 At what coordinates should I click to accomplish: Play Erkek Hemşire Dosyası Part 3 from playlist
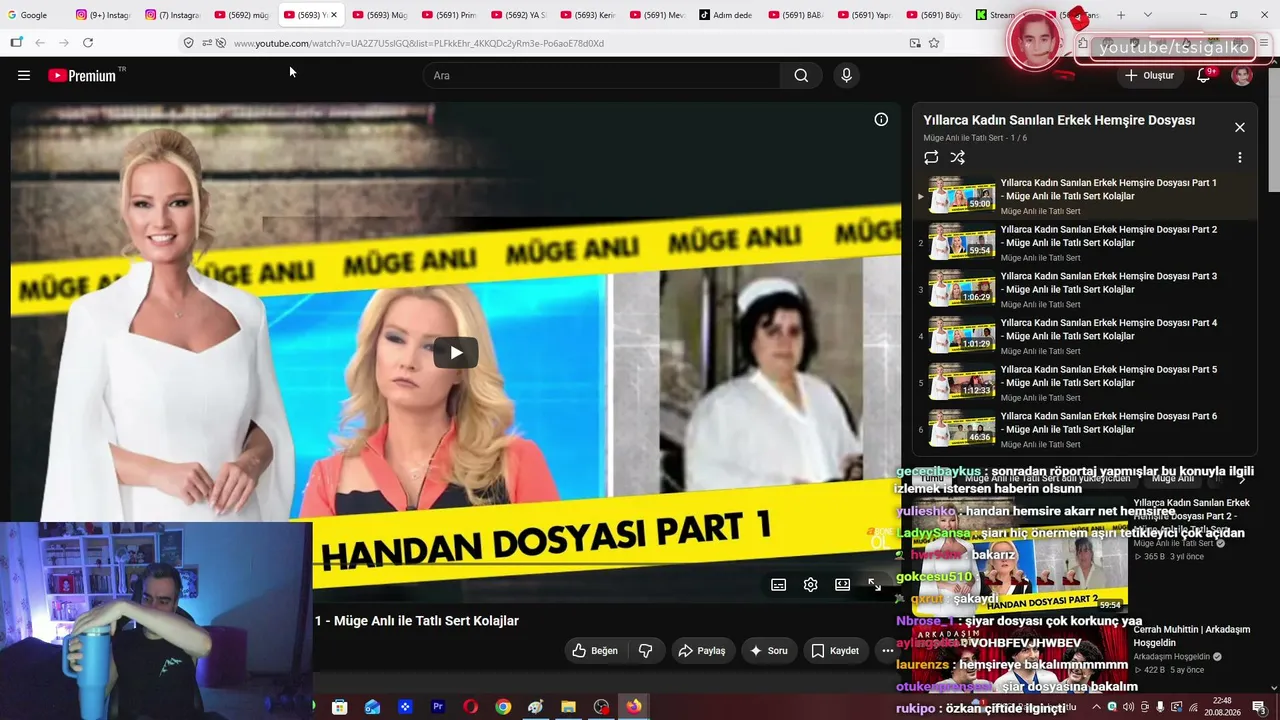tap(1084, 290)
